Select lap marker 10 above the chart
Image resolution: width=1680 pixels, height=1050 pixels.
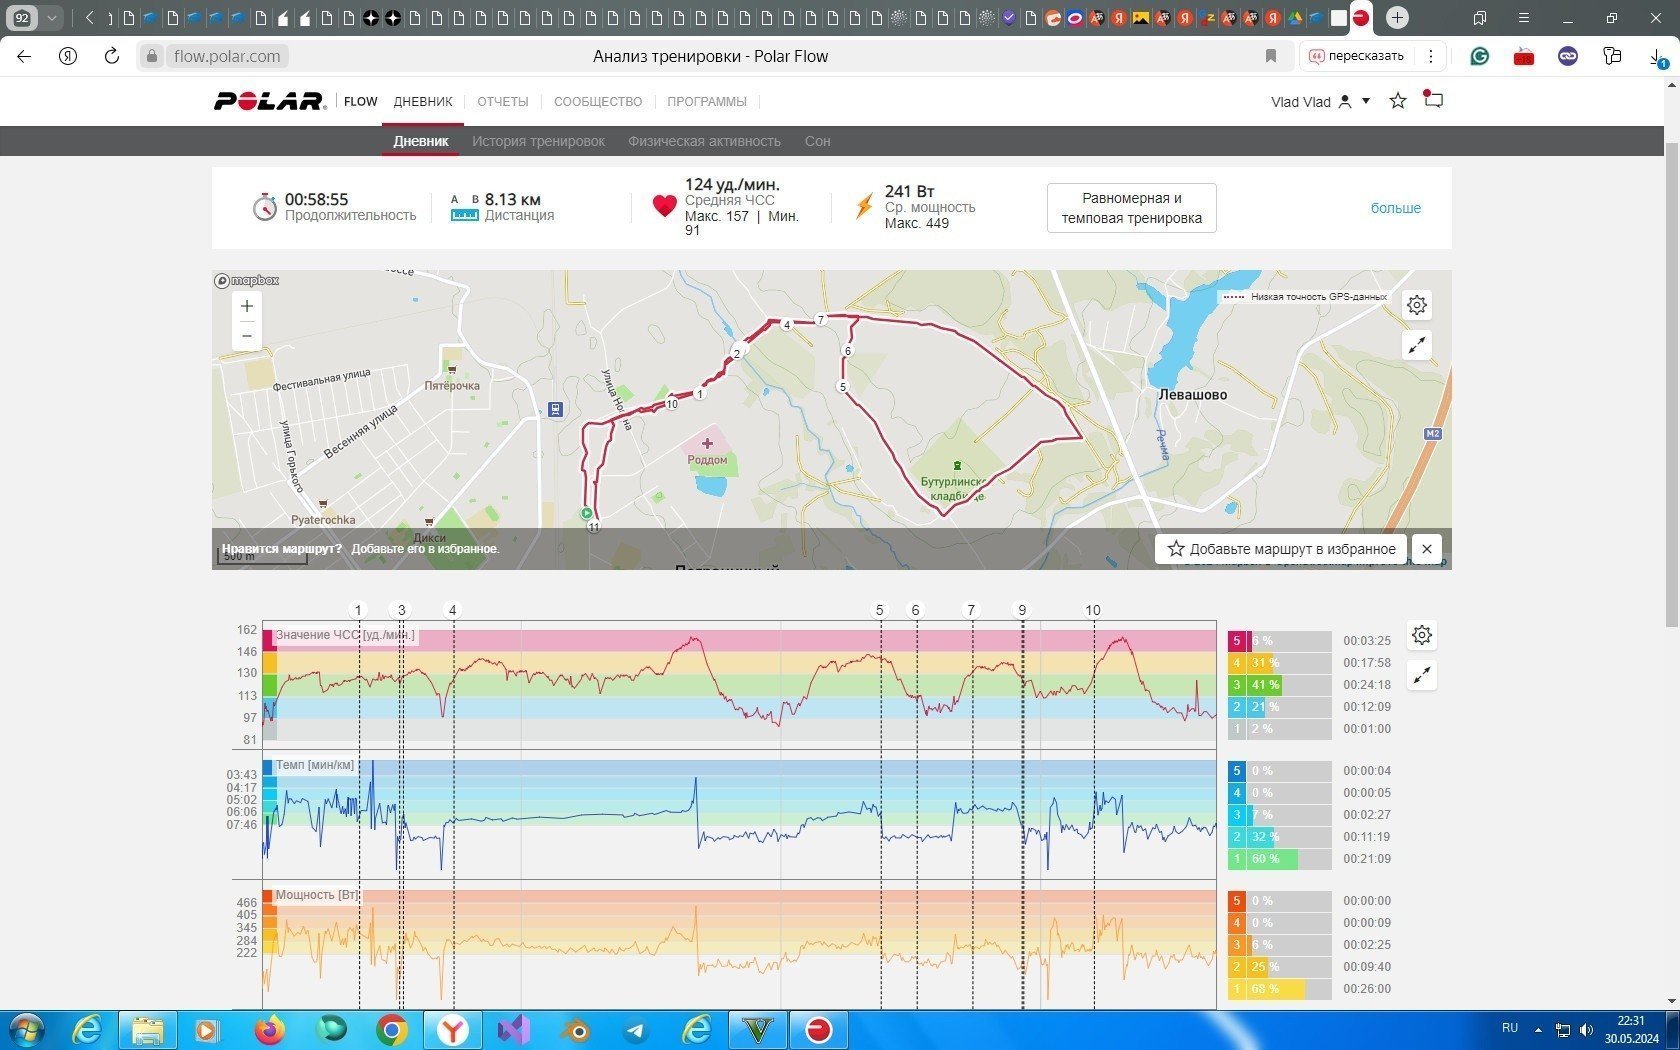click(x=1092, y=610)
